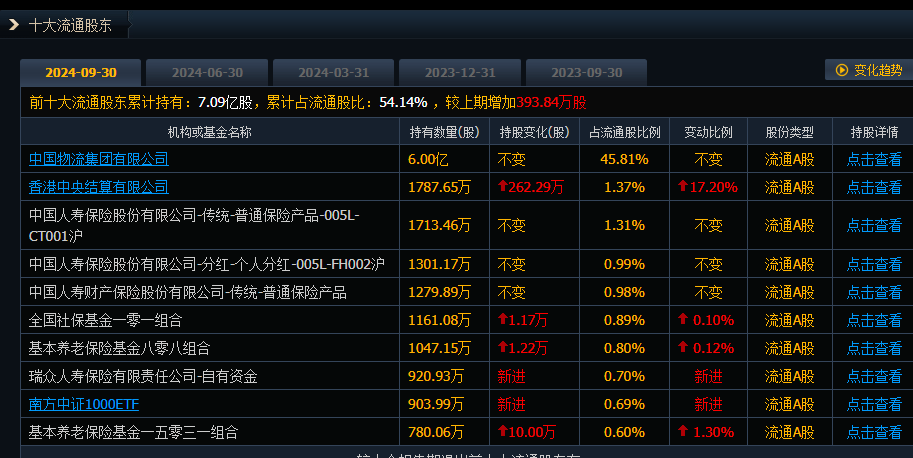Click the 占流通股比例 column header
Image resolution: width=913 pixels, height=458 pixels.
click(624, 132)
